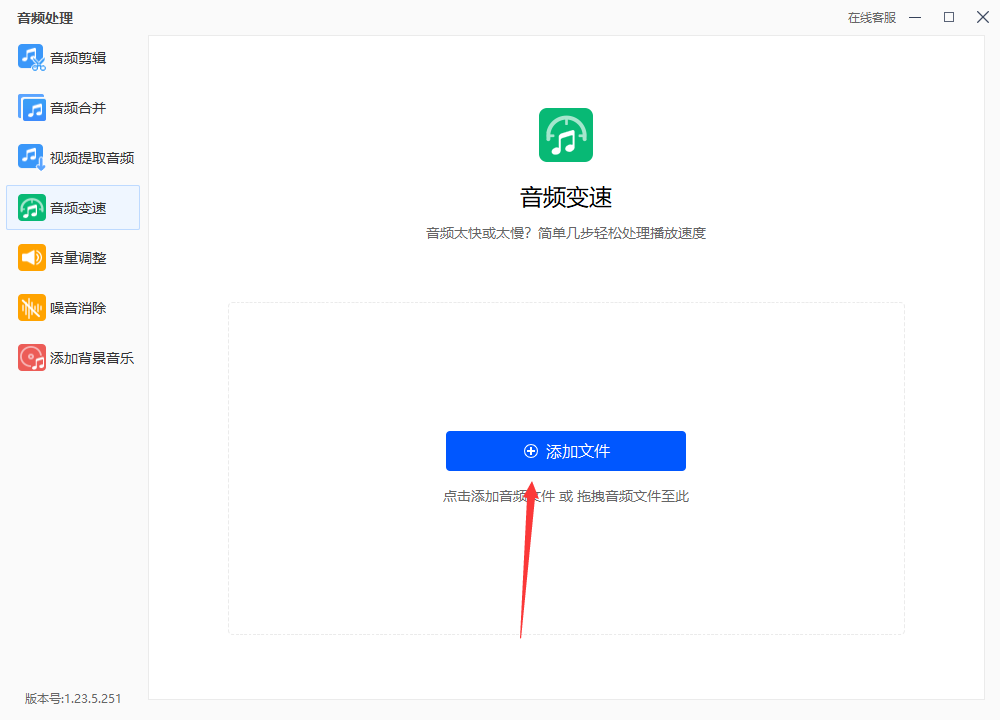Screen dimensions: 1000x720
Task: Click the red background music disc icon
Action: [x=32, y=358]
